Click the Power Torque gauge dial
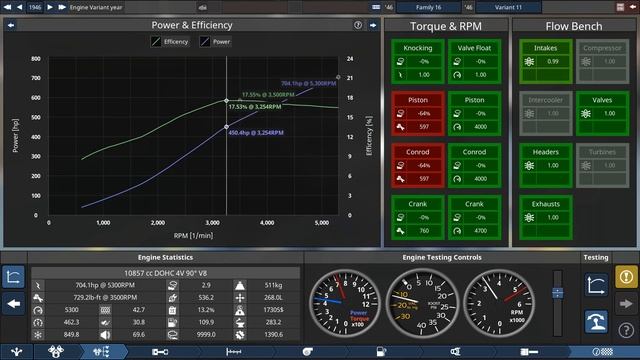Viewport: 640px width, 360px height. coord(345,304)
